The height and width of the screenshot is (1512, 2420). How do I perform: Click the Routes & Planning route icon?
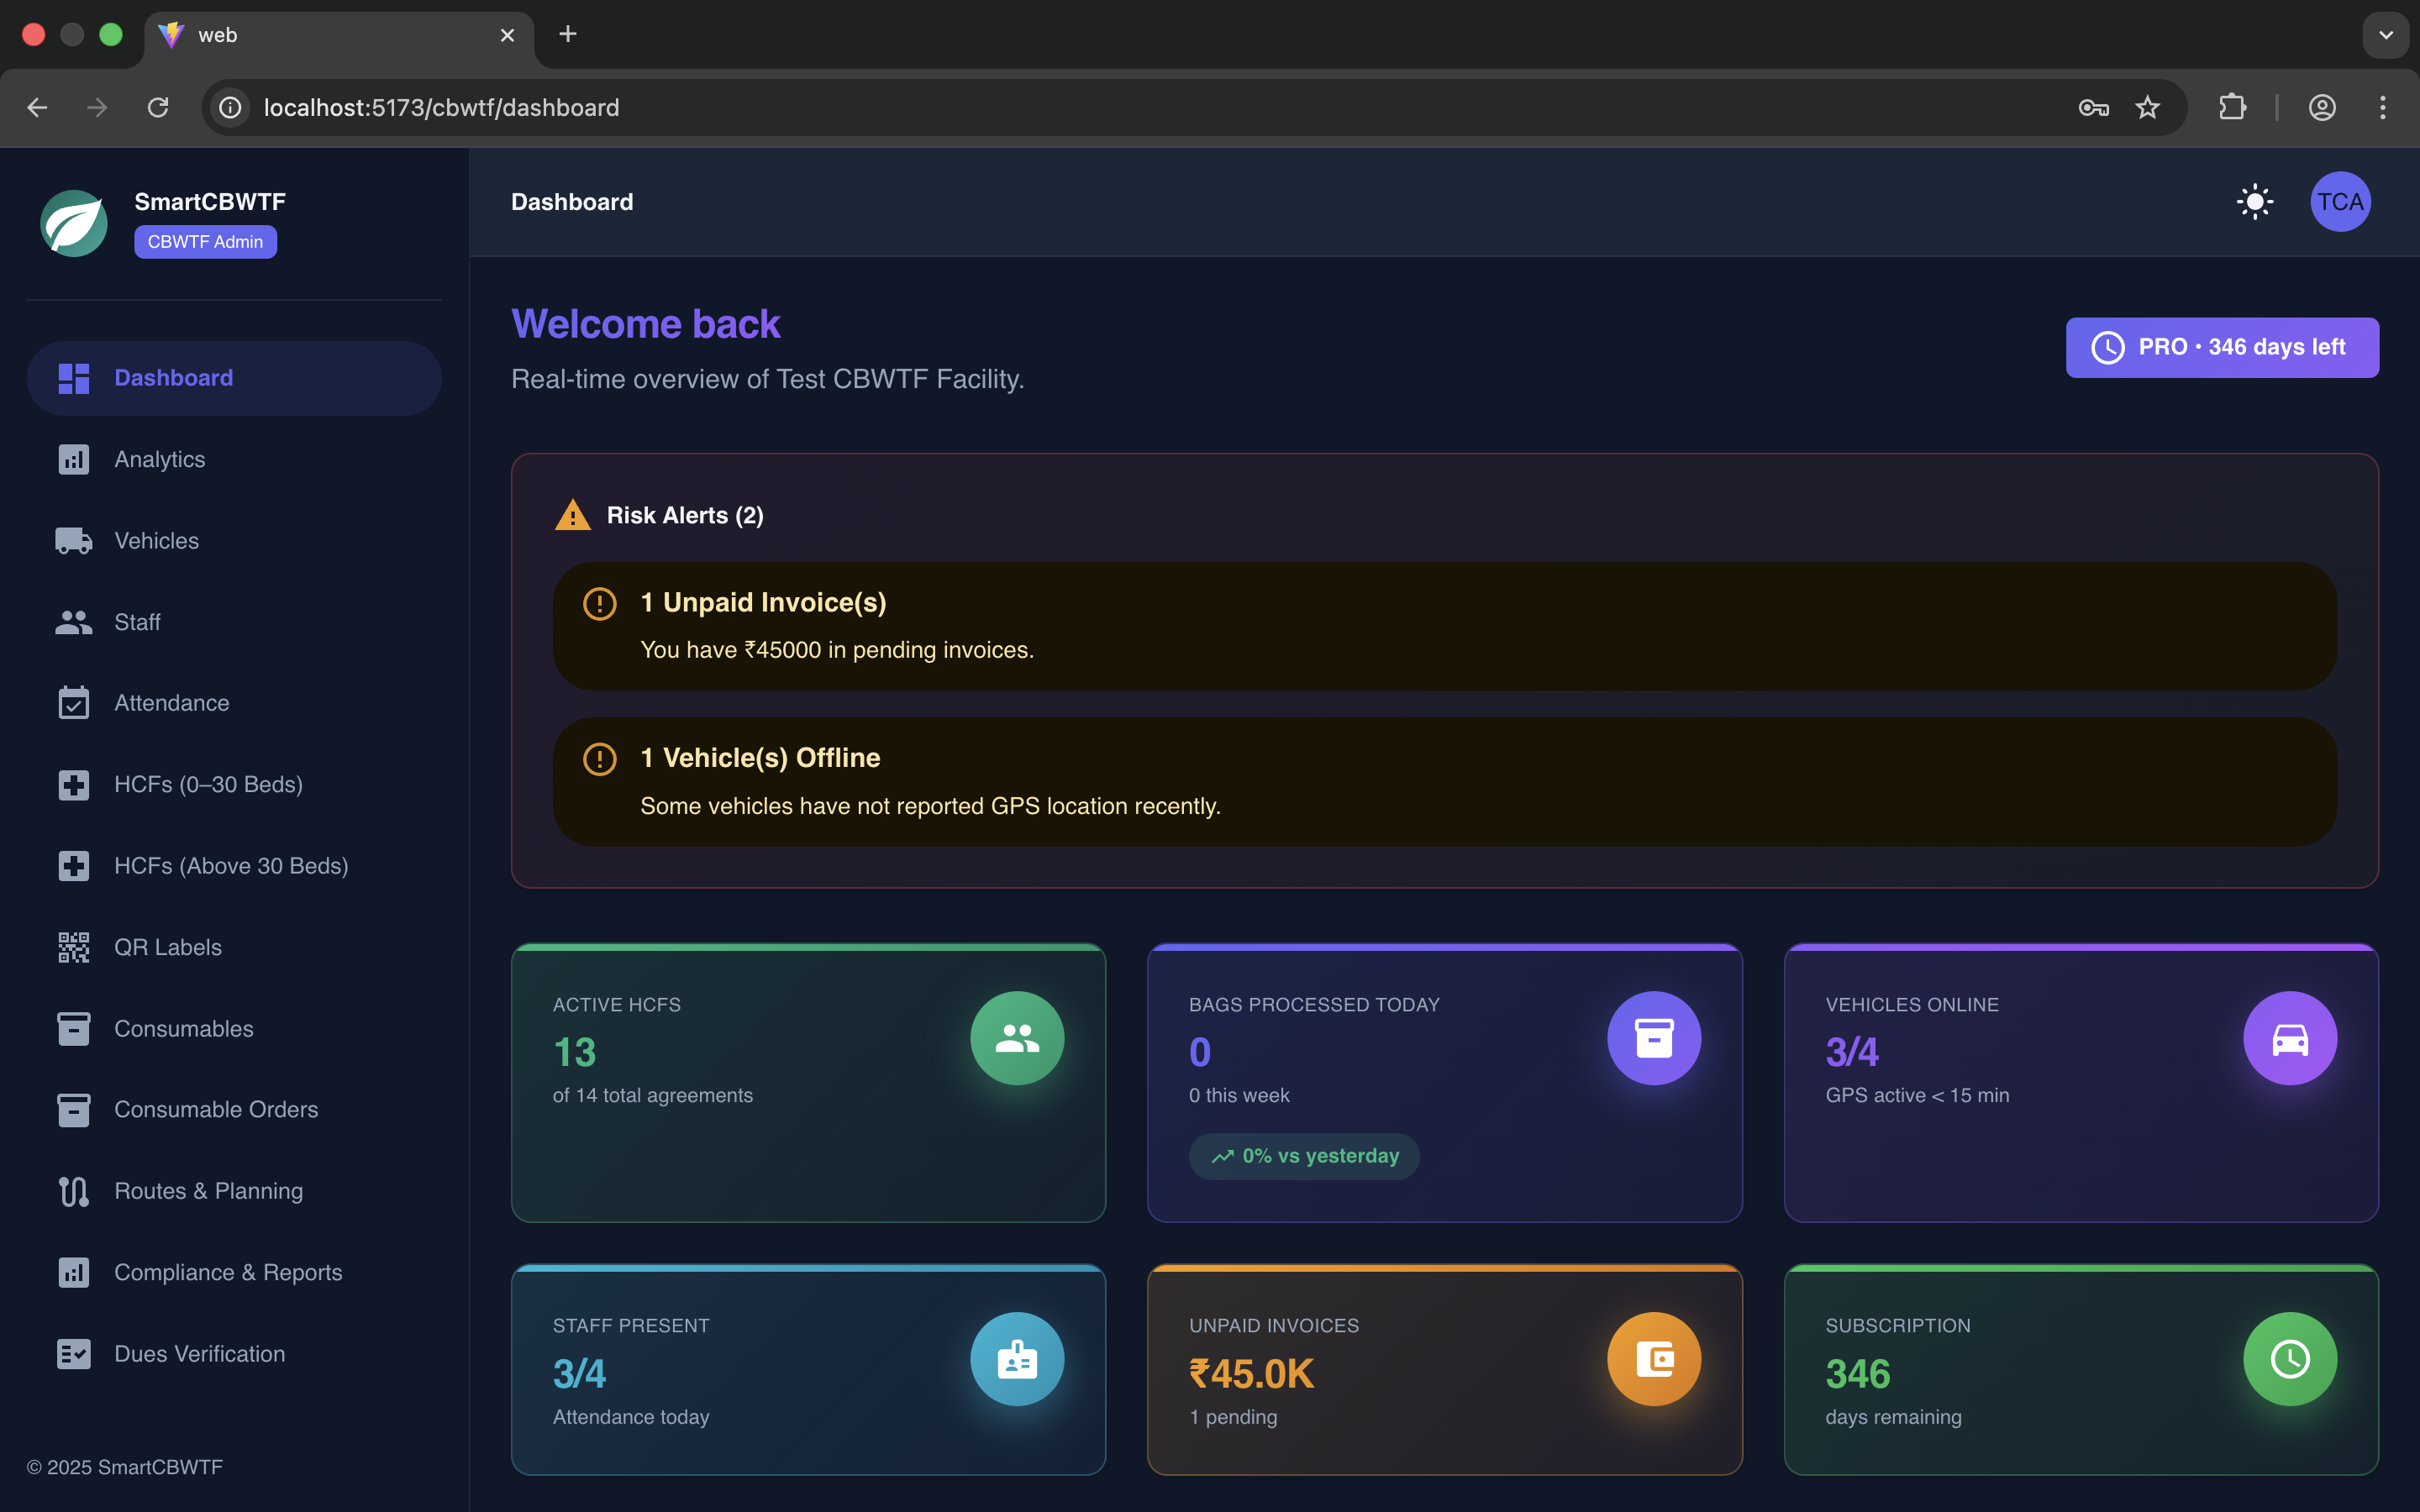(x=73, y=1191)
